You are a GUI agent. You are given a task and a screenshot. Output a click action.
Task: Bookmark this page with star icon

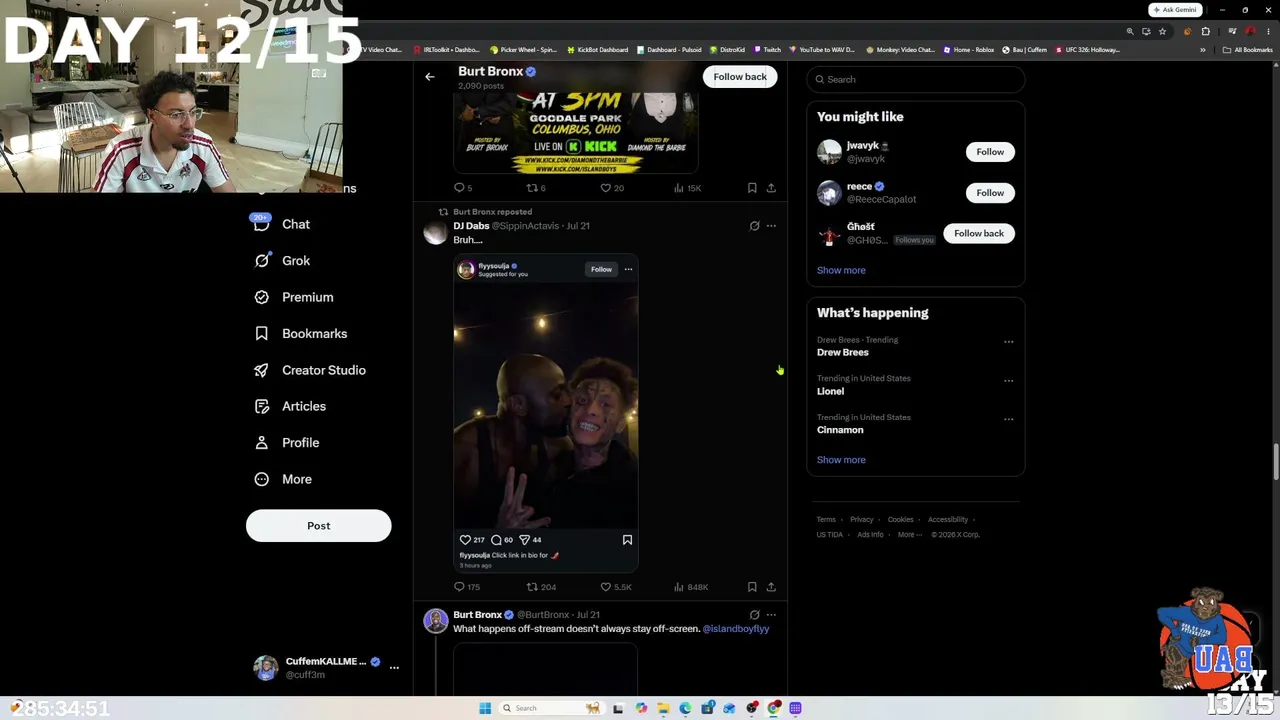1162,32
